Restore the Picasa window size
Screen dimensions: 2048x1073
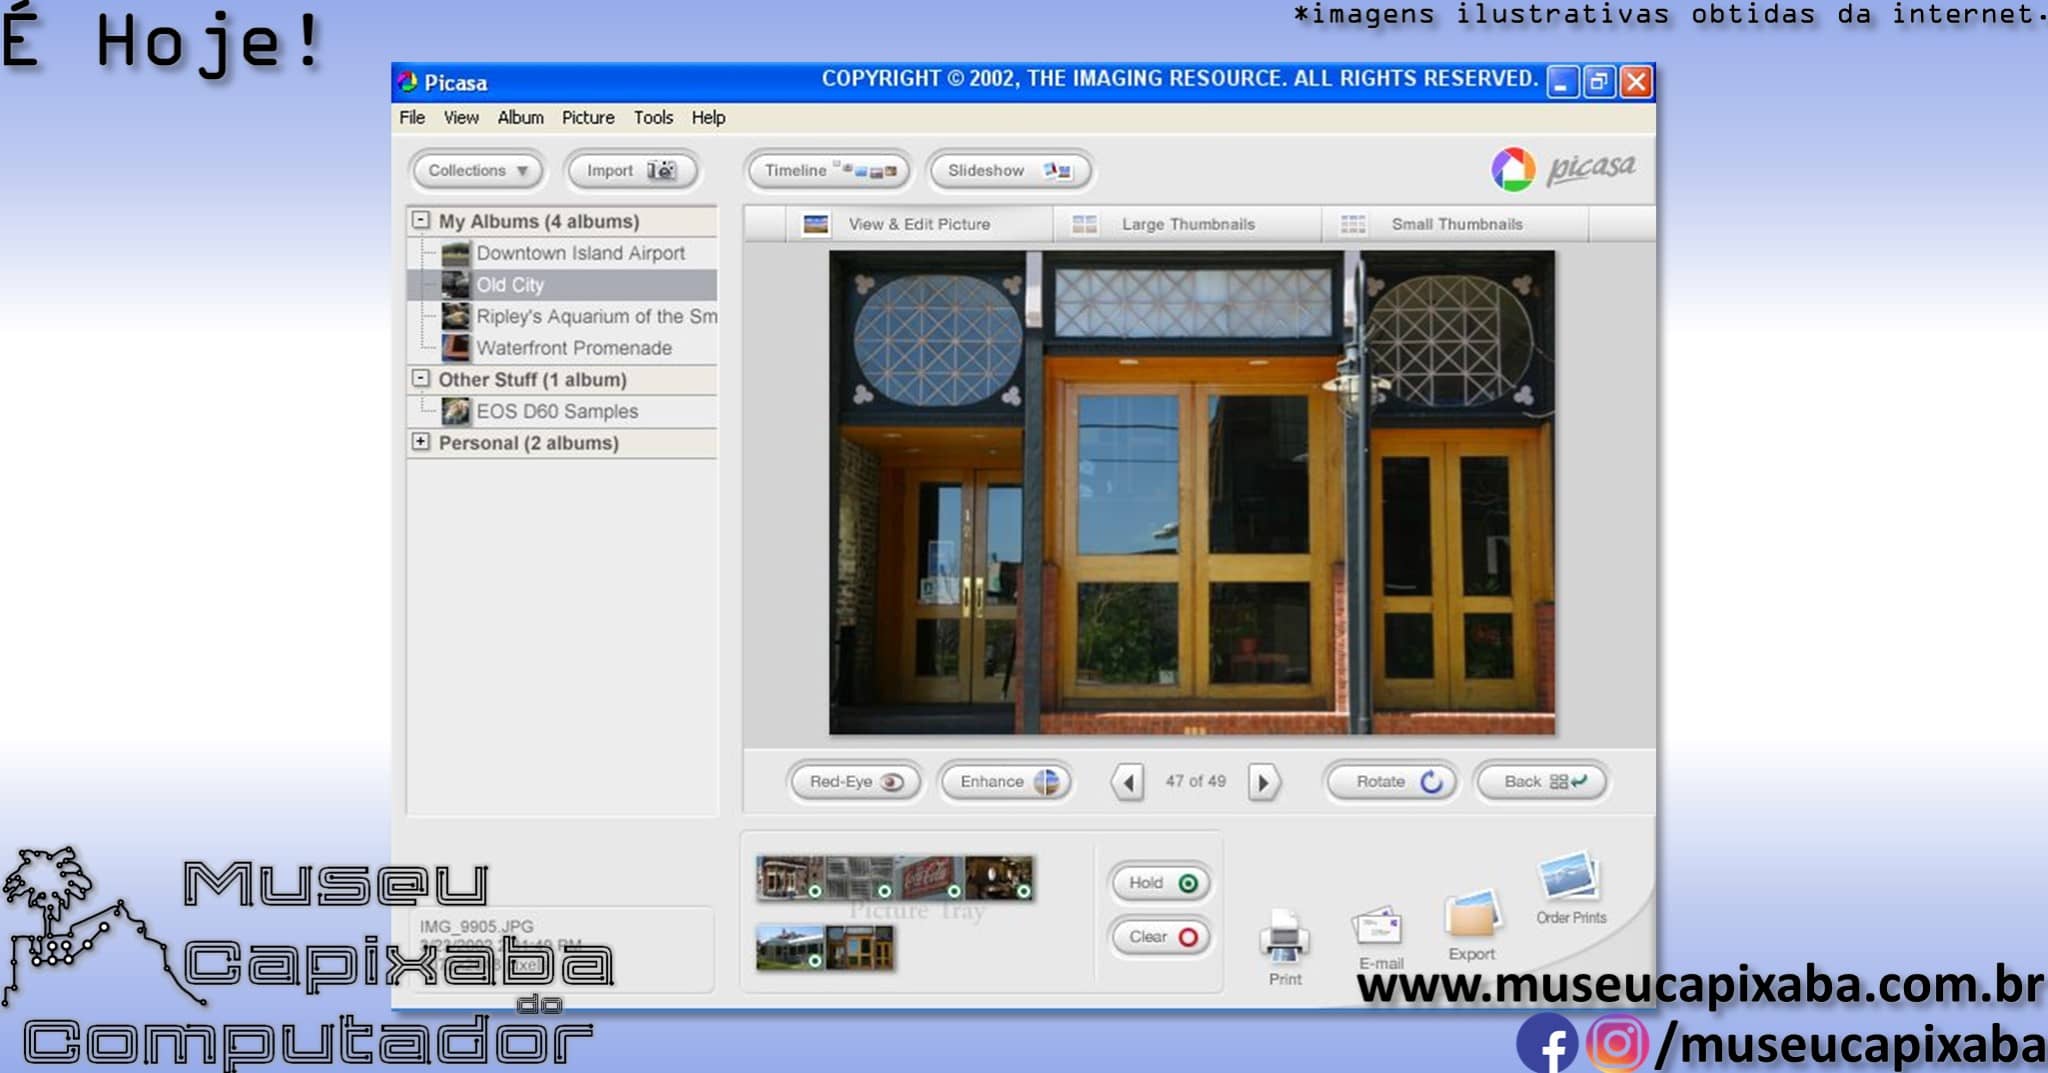coord(1598,82)
